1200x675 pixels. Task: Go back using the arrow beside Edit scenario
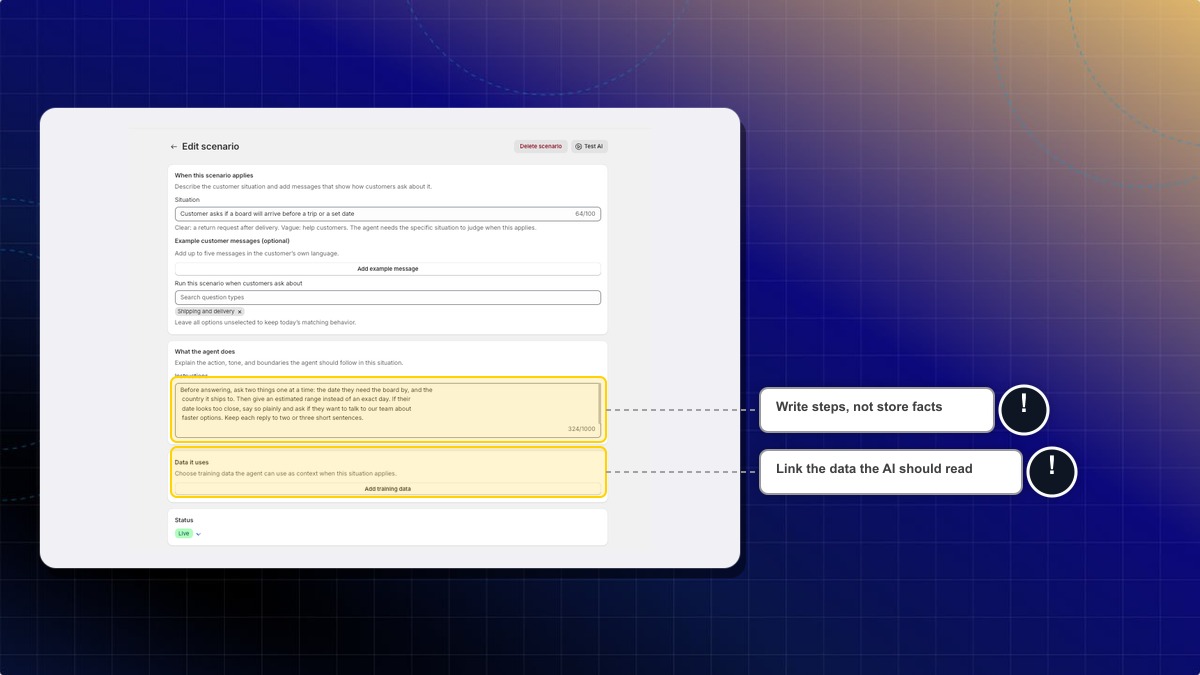click(174, 146)
